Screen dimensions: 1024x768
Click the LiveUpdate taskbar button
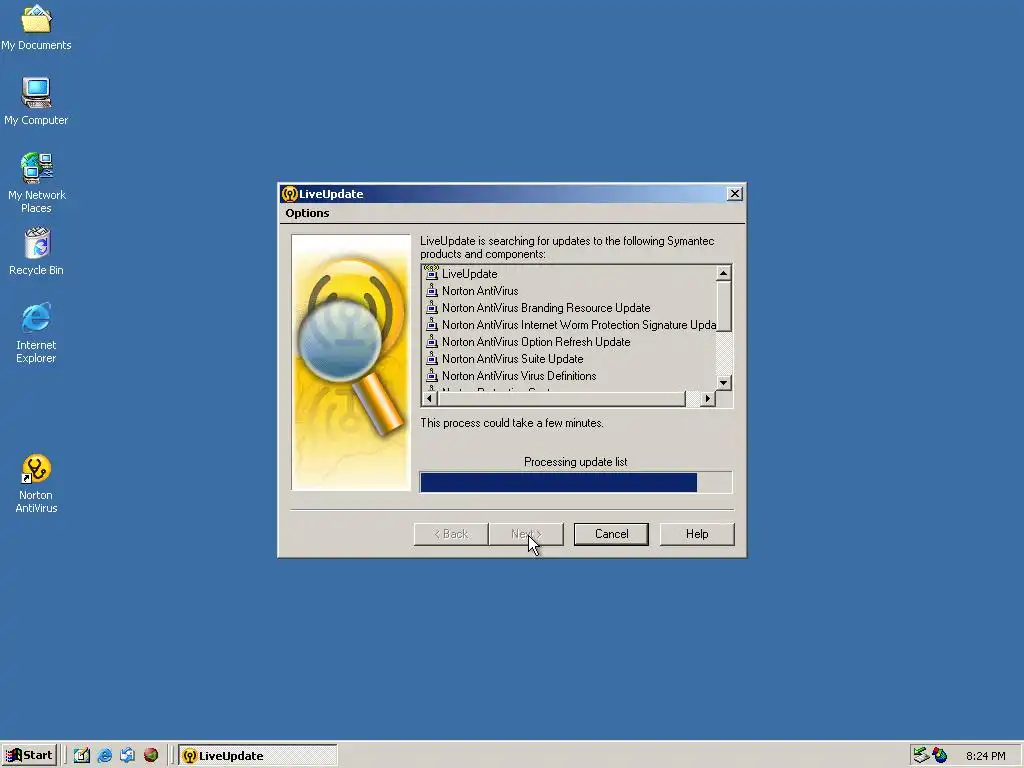tap(258, 756)
